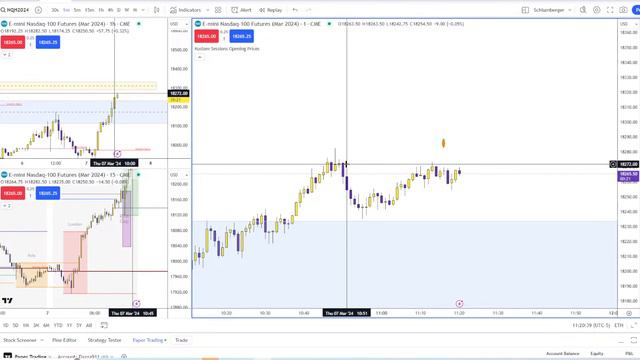
Task: Expand the indicator legend in 15m chart
Action: click(7, 206)
